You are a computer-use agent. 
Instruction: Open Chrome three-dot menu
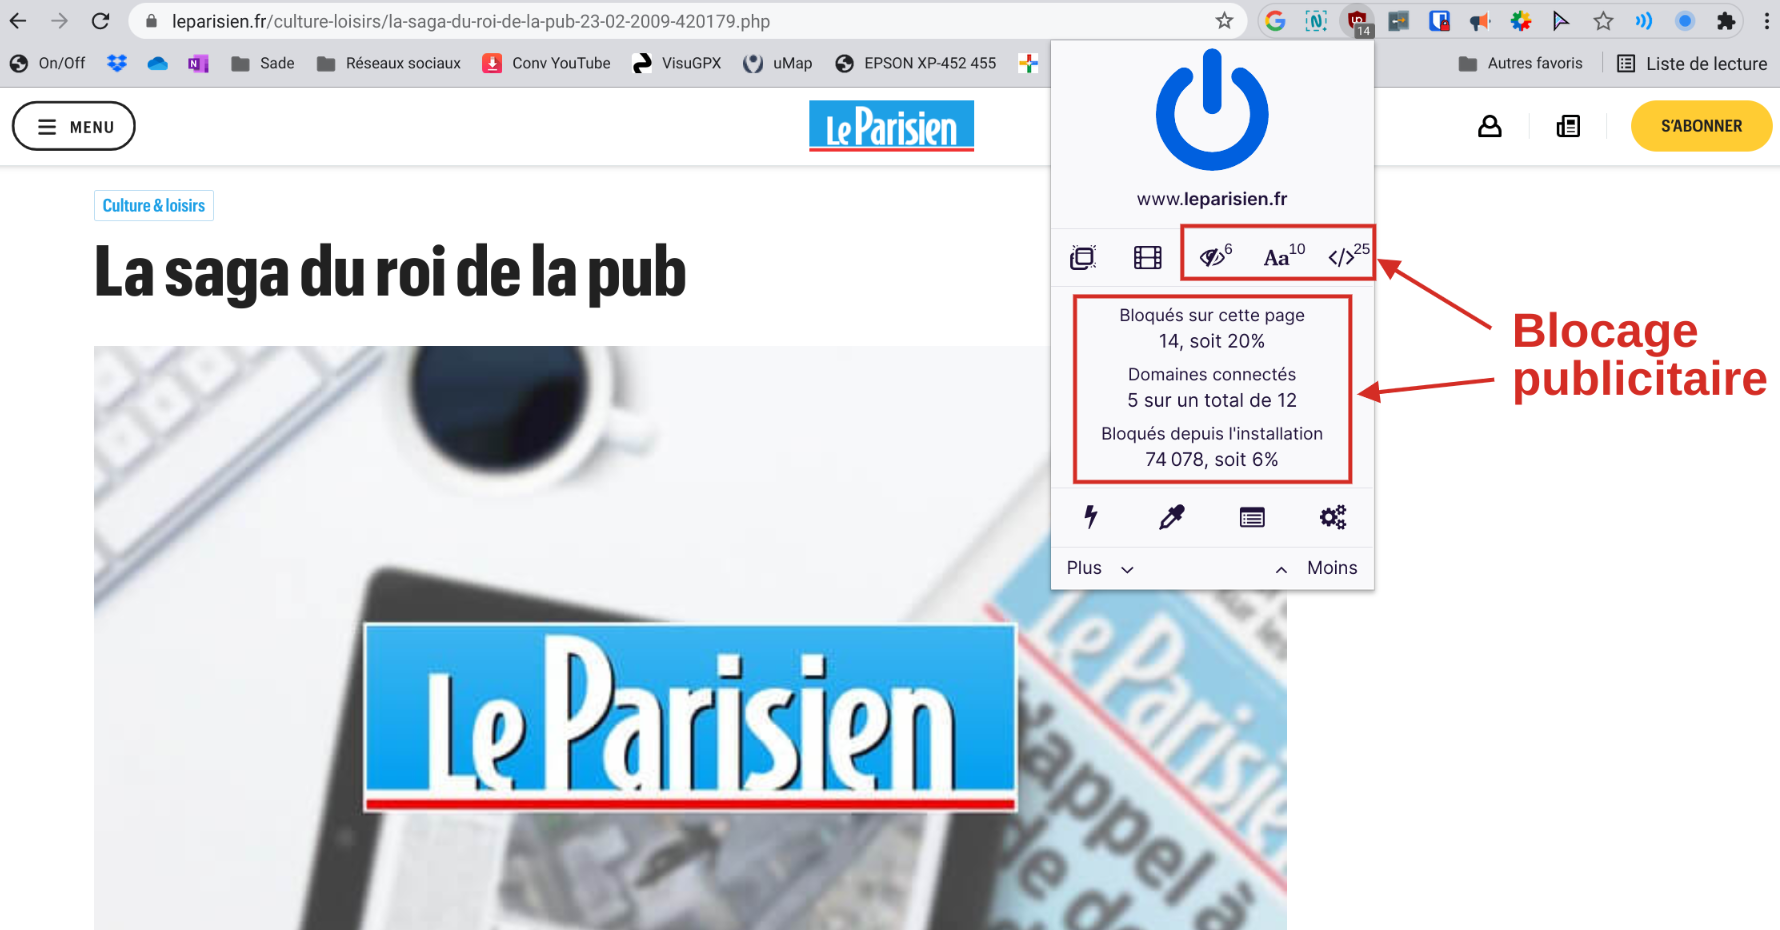pyautogui.click(x=1766, y=21)
